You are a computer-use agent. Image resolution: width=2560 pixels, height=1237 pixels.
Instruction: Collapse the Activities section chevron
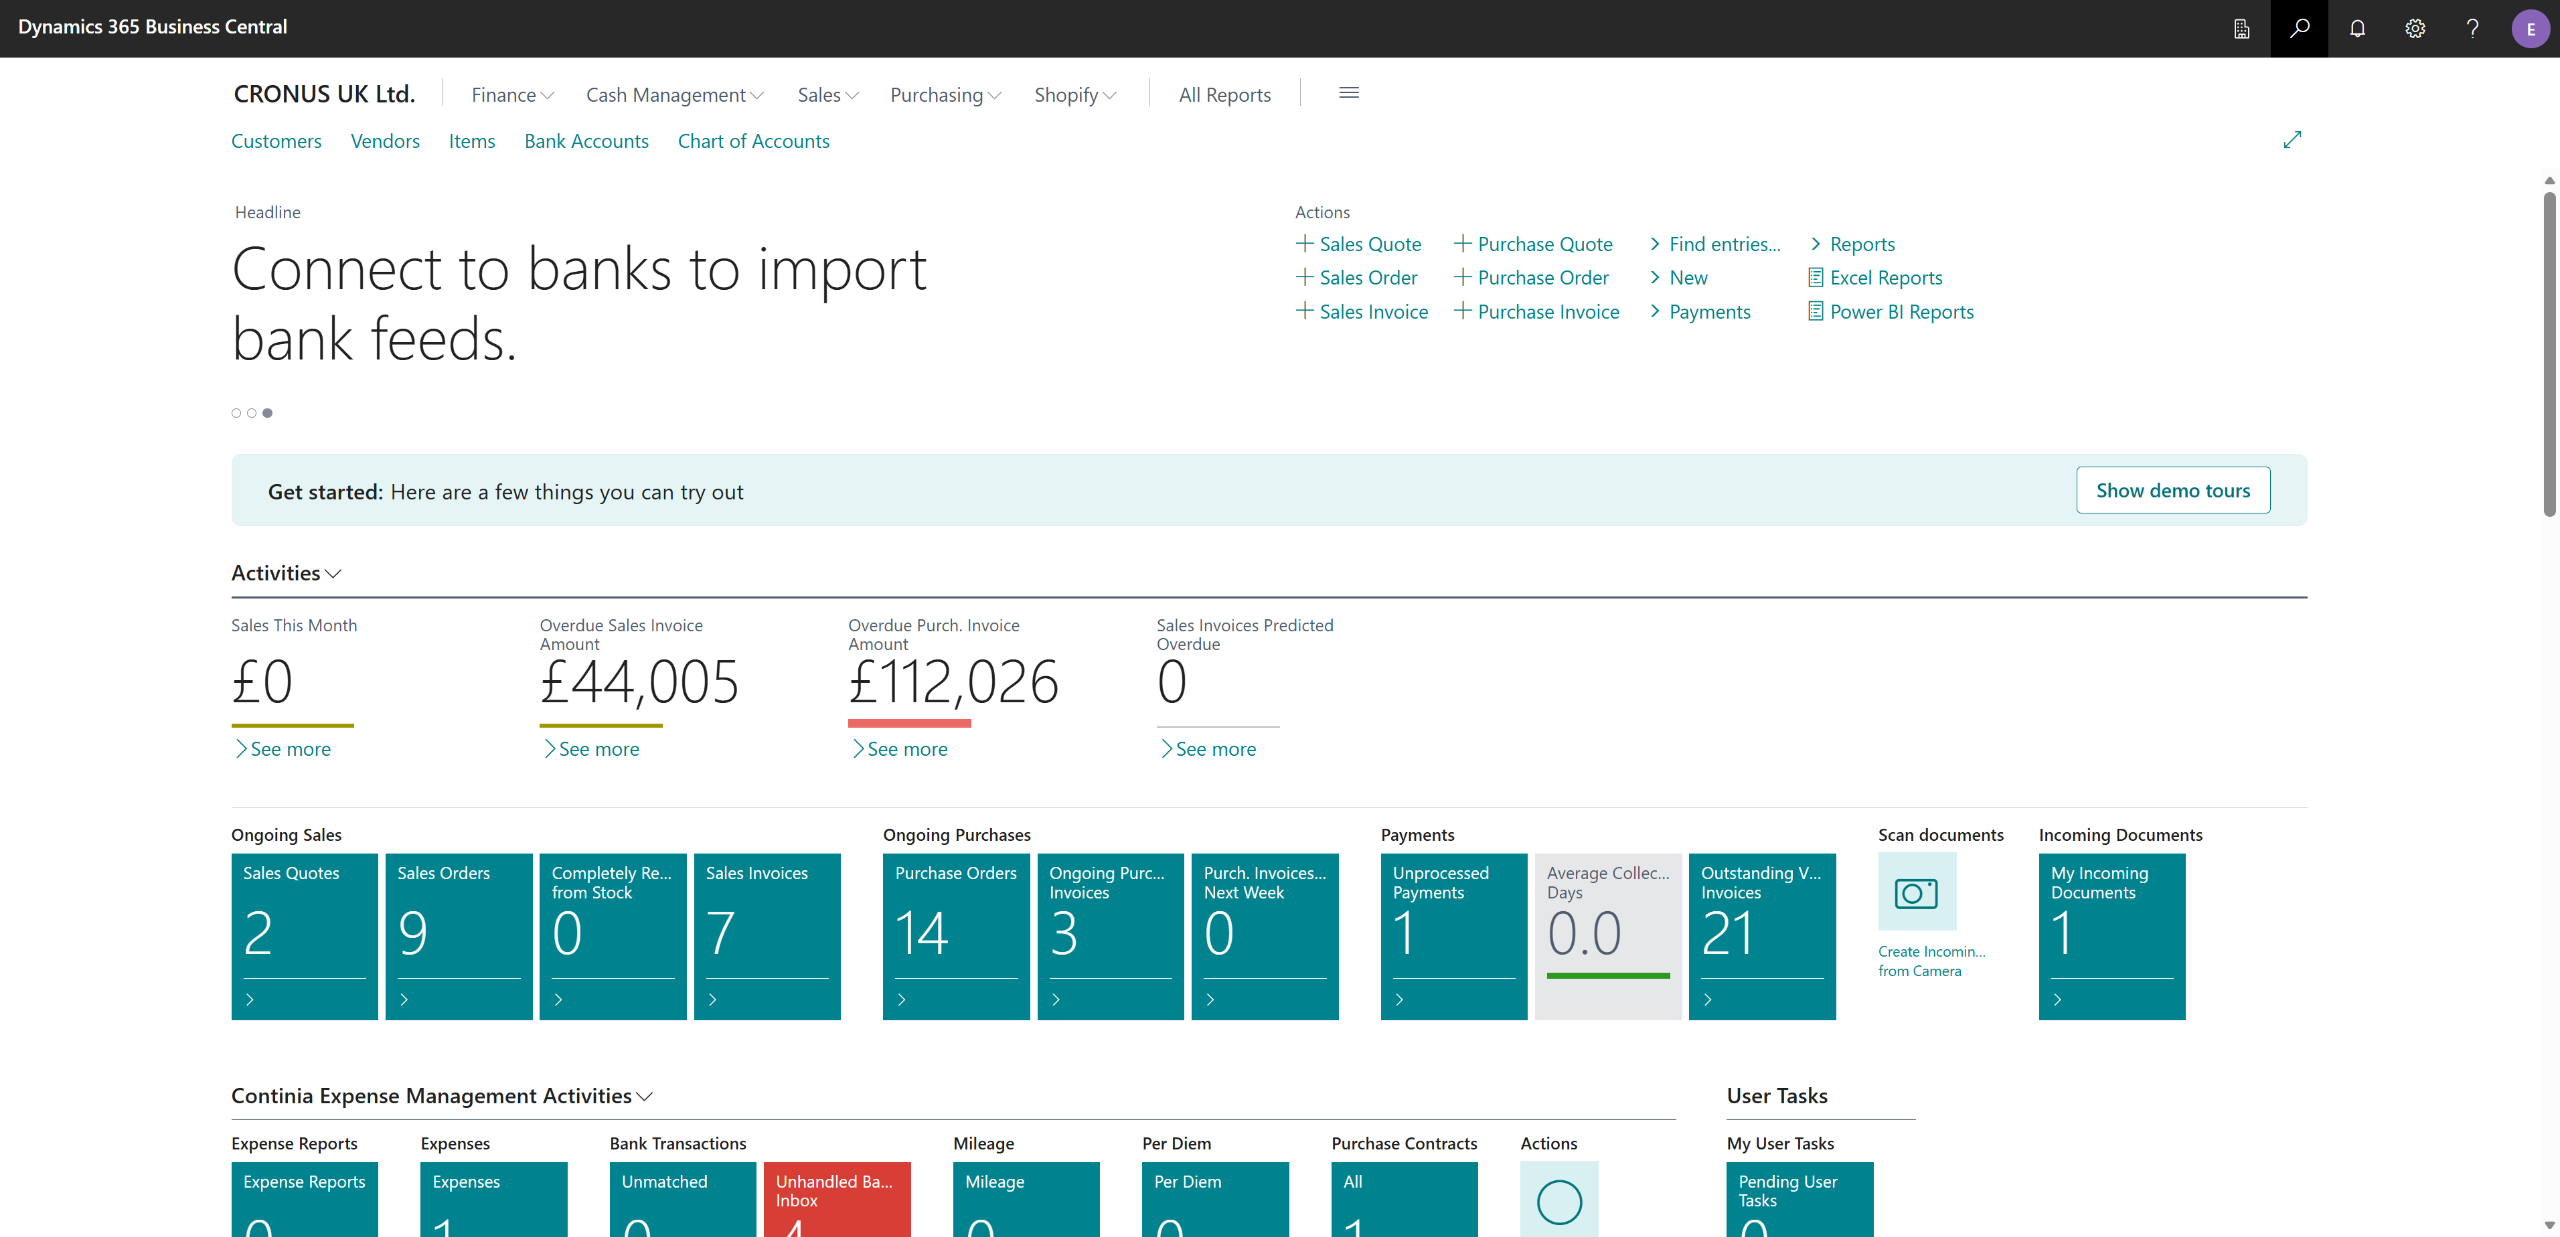(x=334, y=574)
